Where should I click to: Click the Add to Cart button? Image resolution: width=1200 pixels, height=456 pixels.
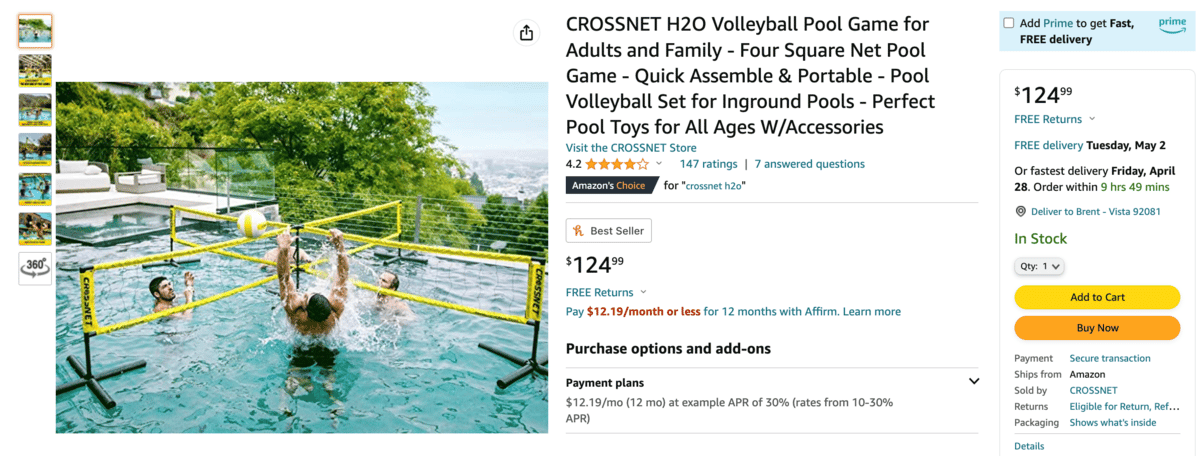coord(1097,297)
